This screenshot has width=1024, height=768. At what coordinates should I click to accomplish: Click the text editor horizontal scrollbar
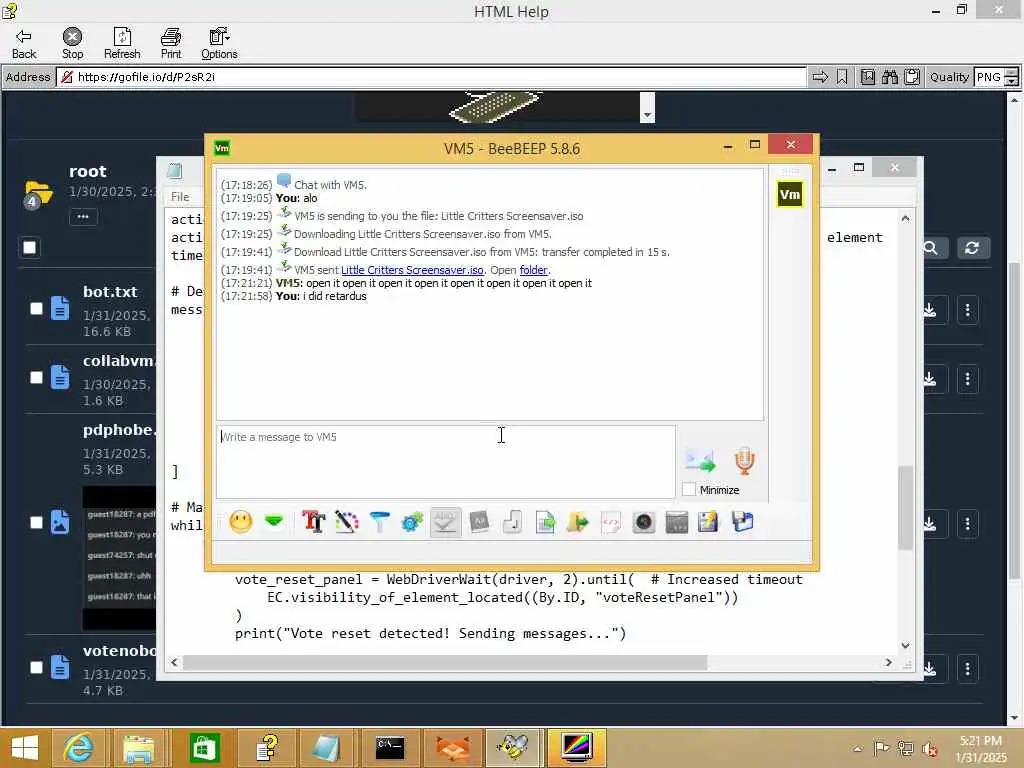[x=444, y=663]
